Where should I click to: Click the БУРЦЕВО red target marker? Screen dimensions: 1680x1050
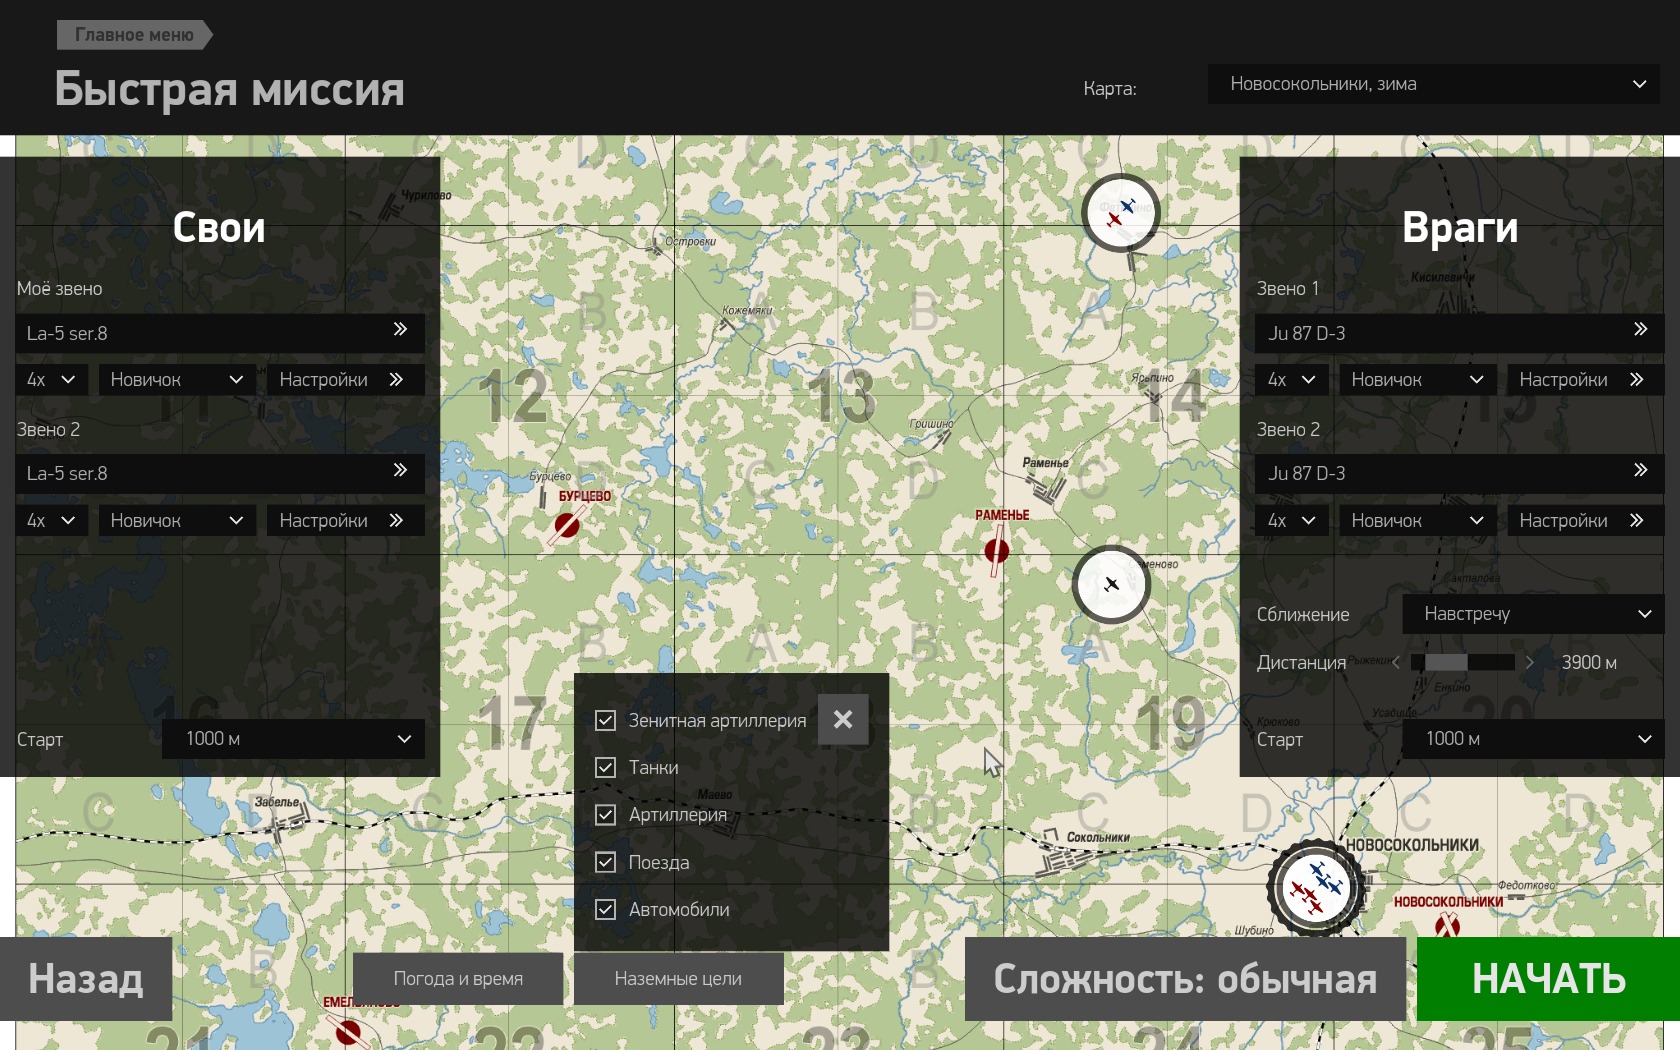pyautogui.click(x=567, y=525)
